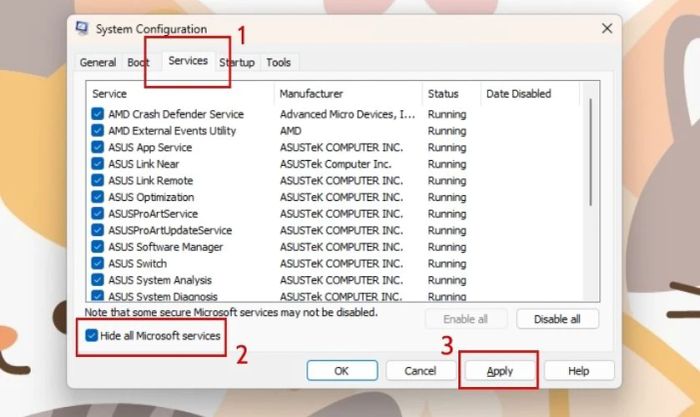Toggle ASUS System Diagnosis checkbox
This screenshot has height=417, width=700.
point(97,296)
